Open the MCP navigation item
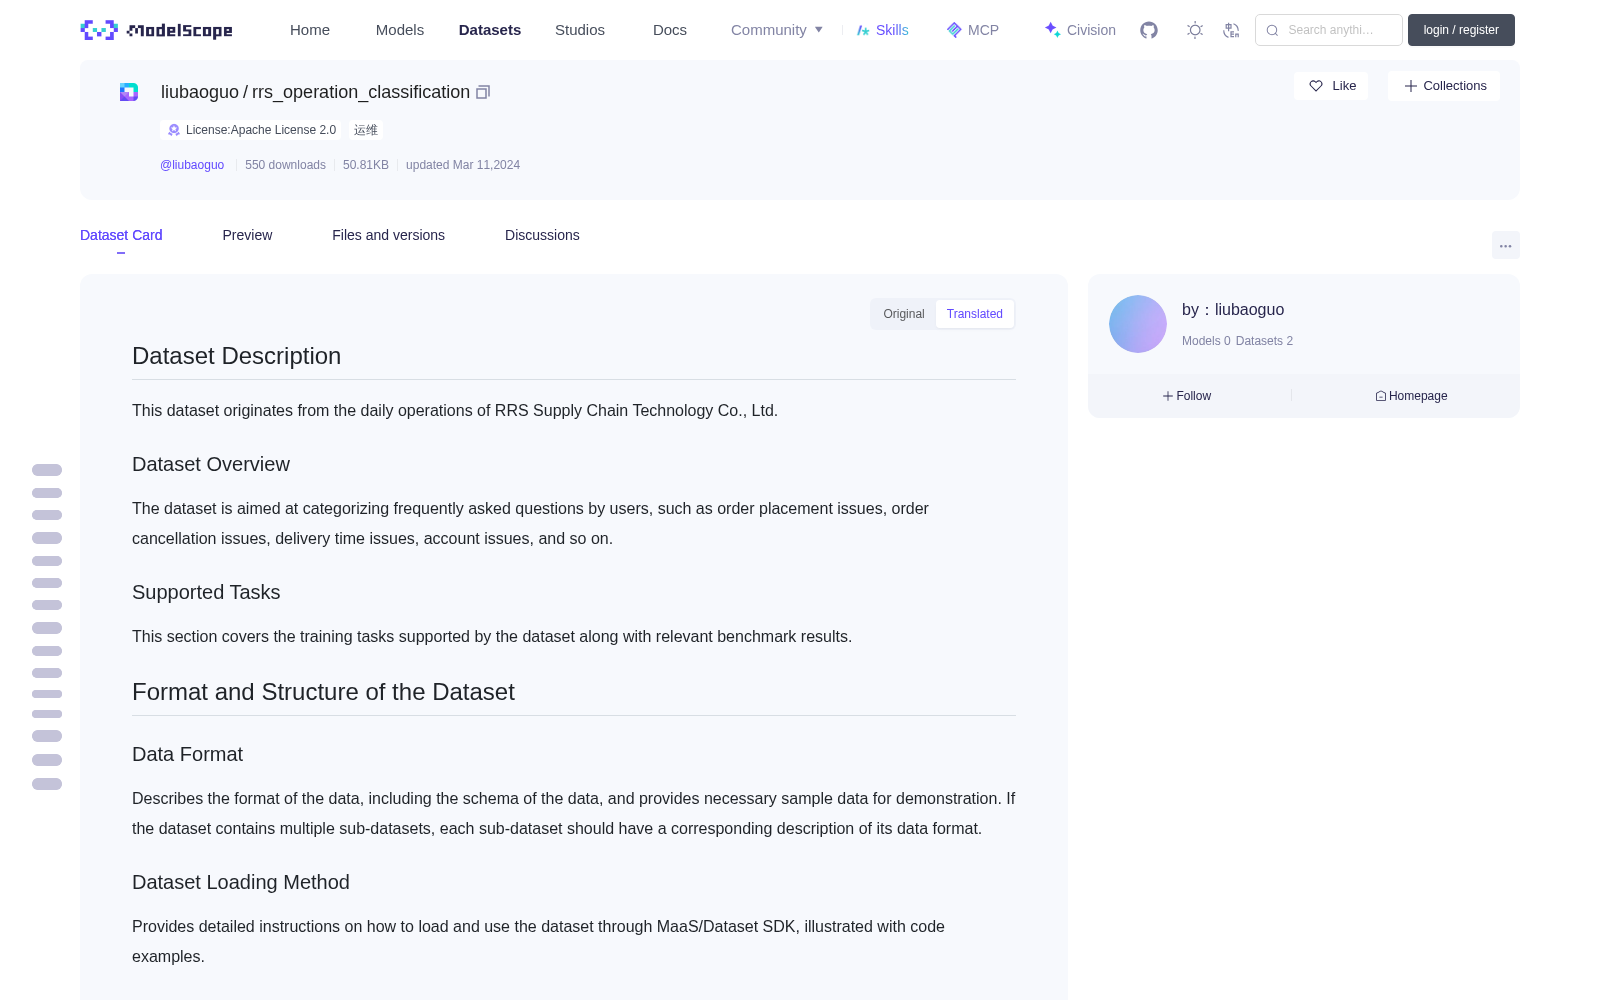Image resolution: width=1600 pixels, height=1000 pixels. point(973,30)
